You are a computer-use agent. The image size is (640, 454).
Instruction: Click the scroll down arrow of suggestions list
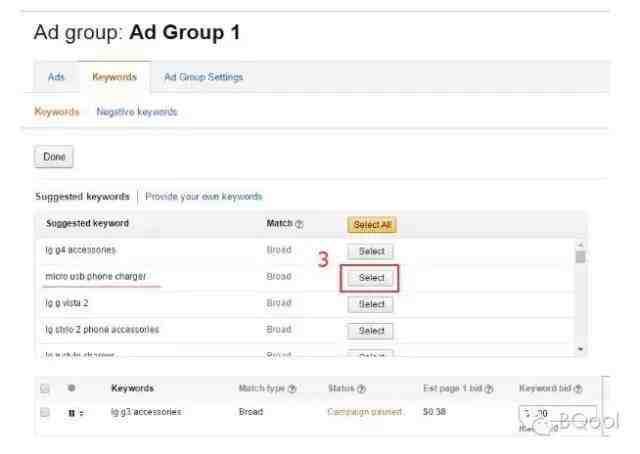pos(580,349)
